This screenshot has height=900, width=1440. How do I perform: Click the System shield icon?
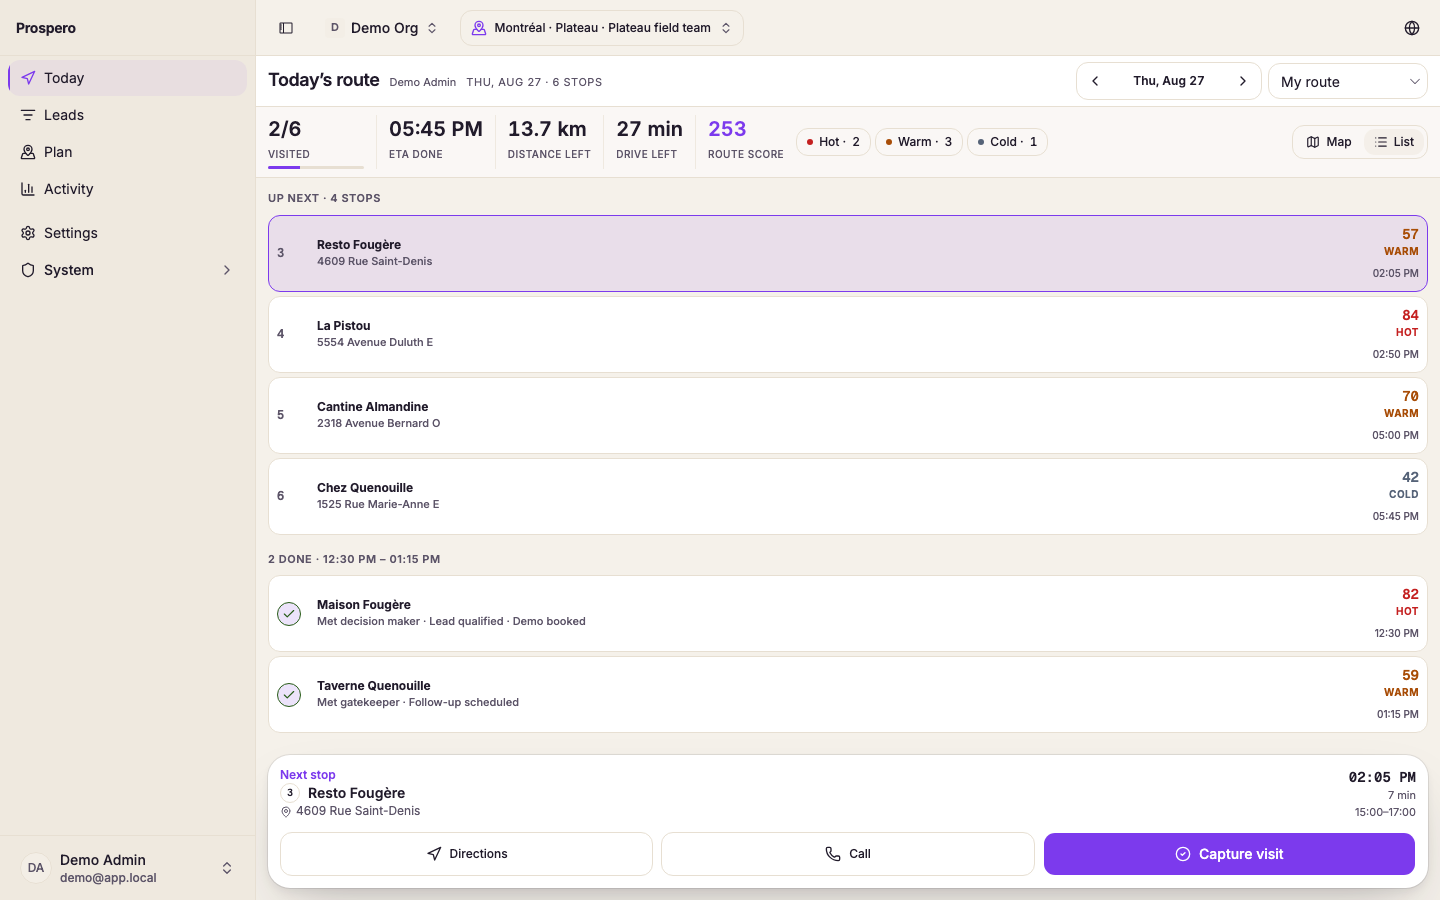28,270
